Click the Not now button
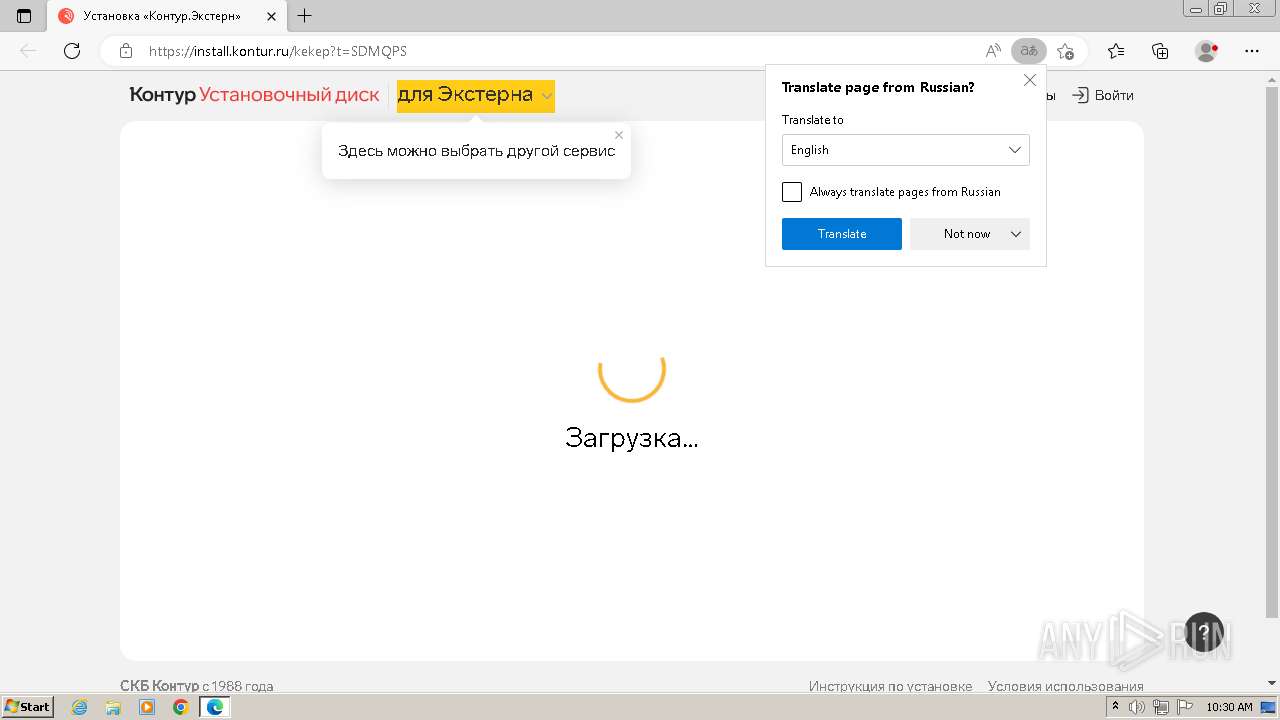Screen dimensions: 1280x720 967,234
